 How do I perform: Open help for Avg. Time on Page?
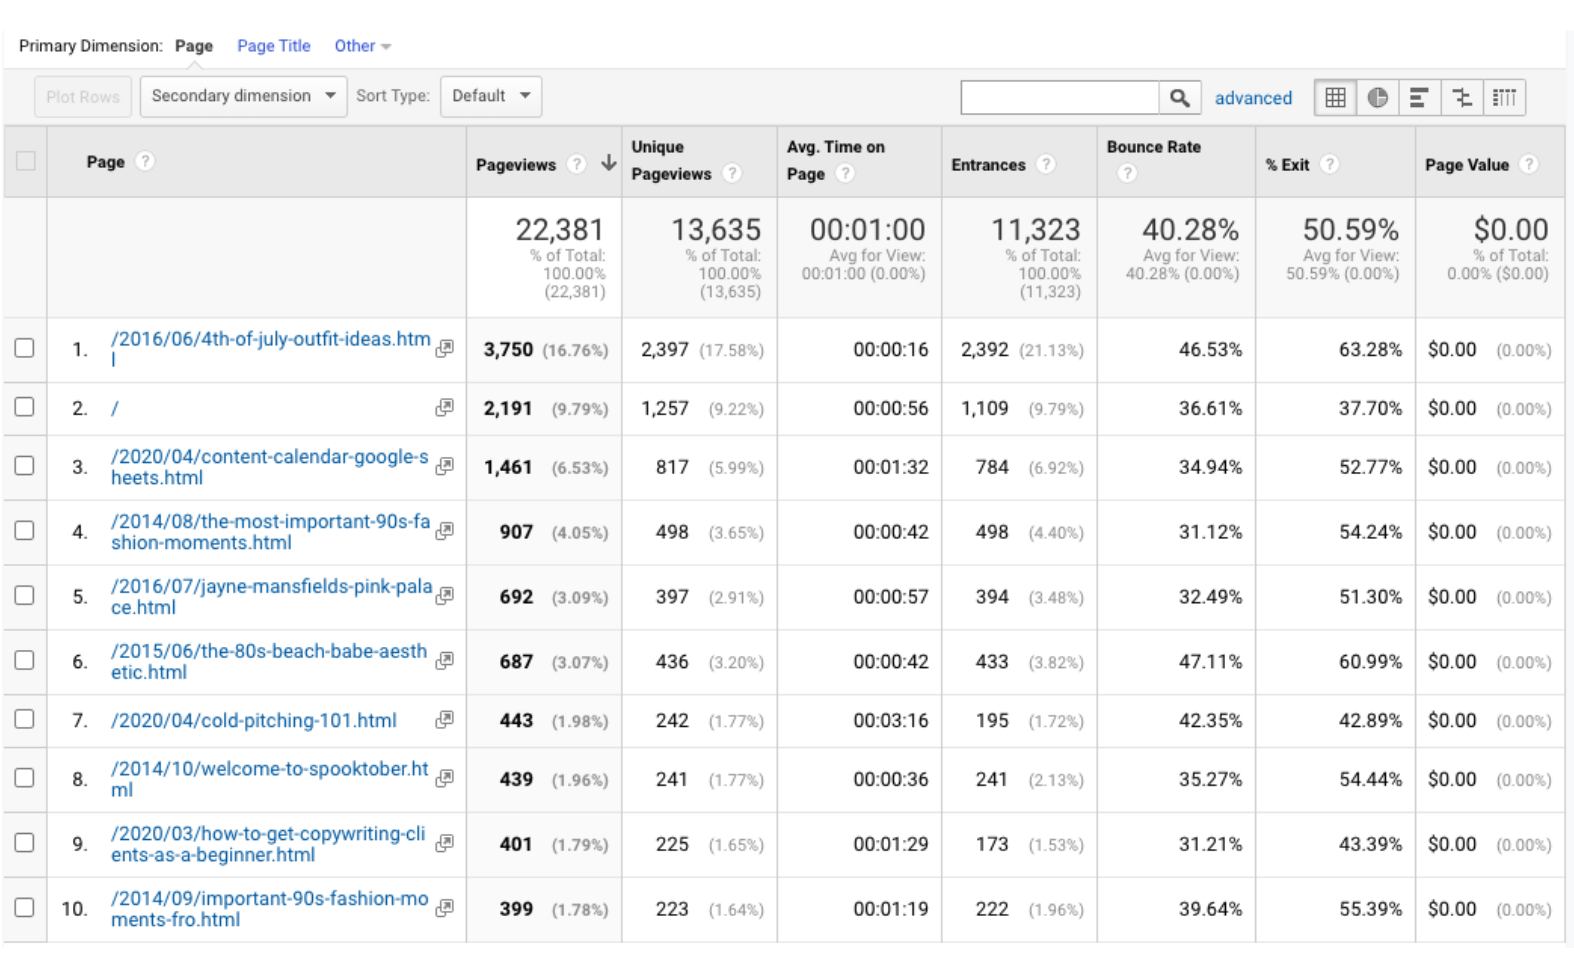(845, 173)
